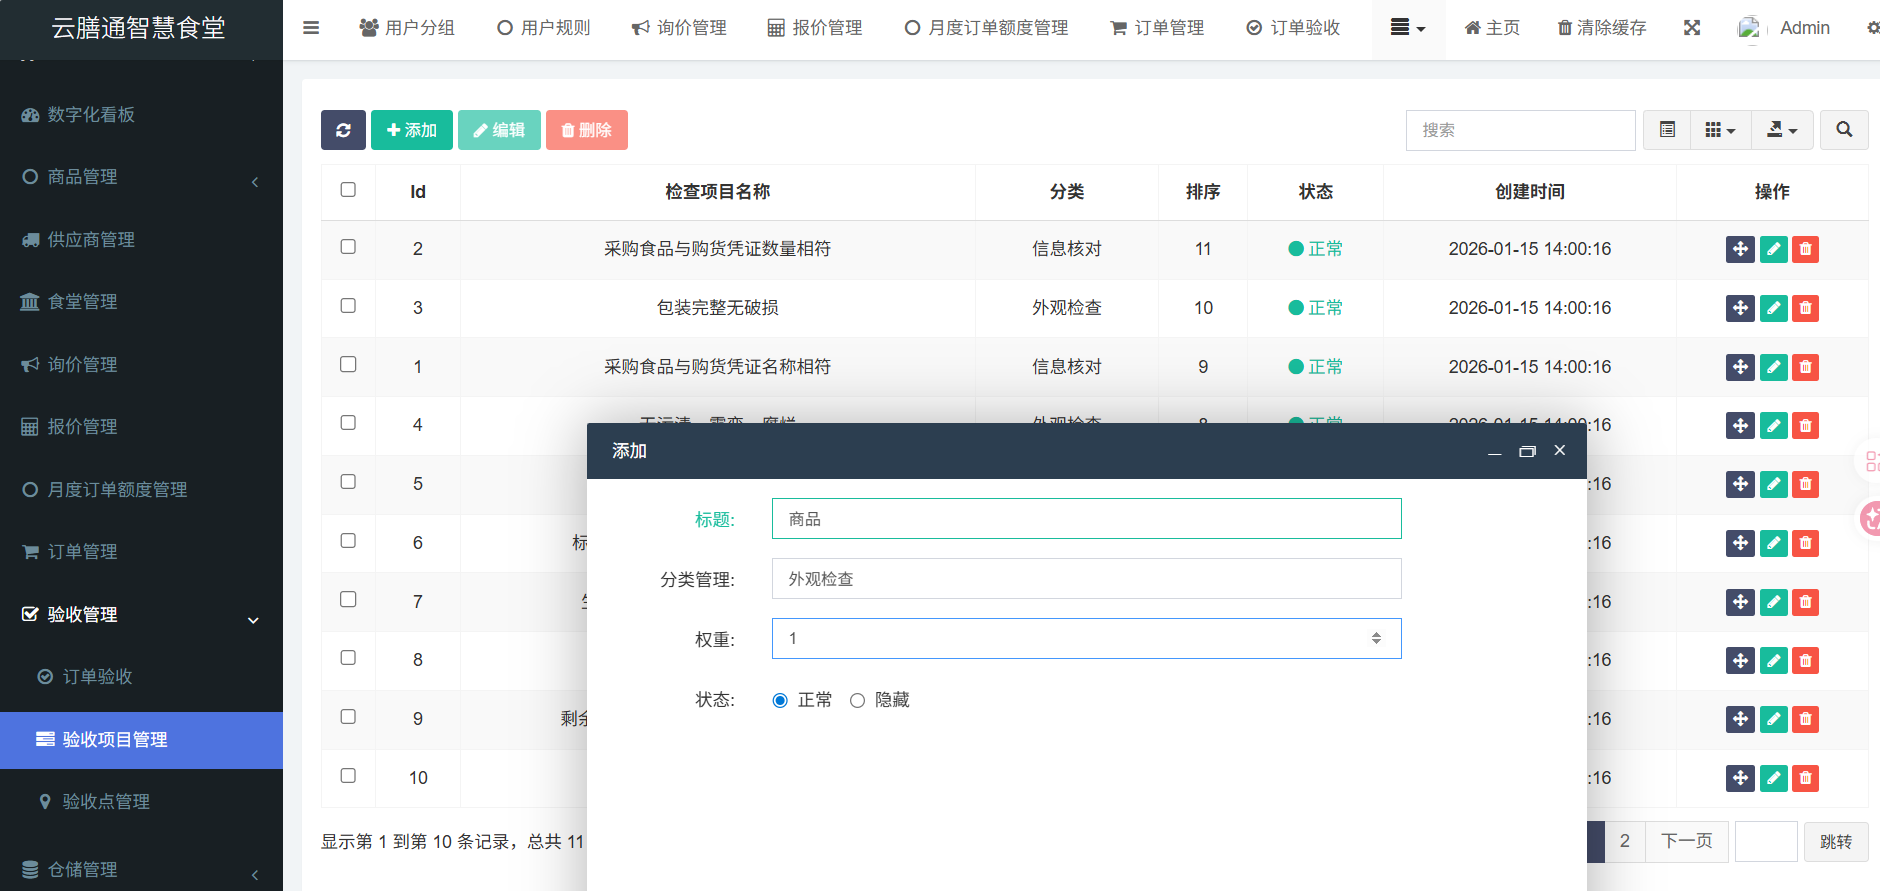Click the 权重 number spinner arrows
The height and width of the screenshot is (891, 1880).
1376,638
